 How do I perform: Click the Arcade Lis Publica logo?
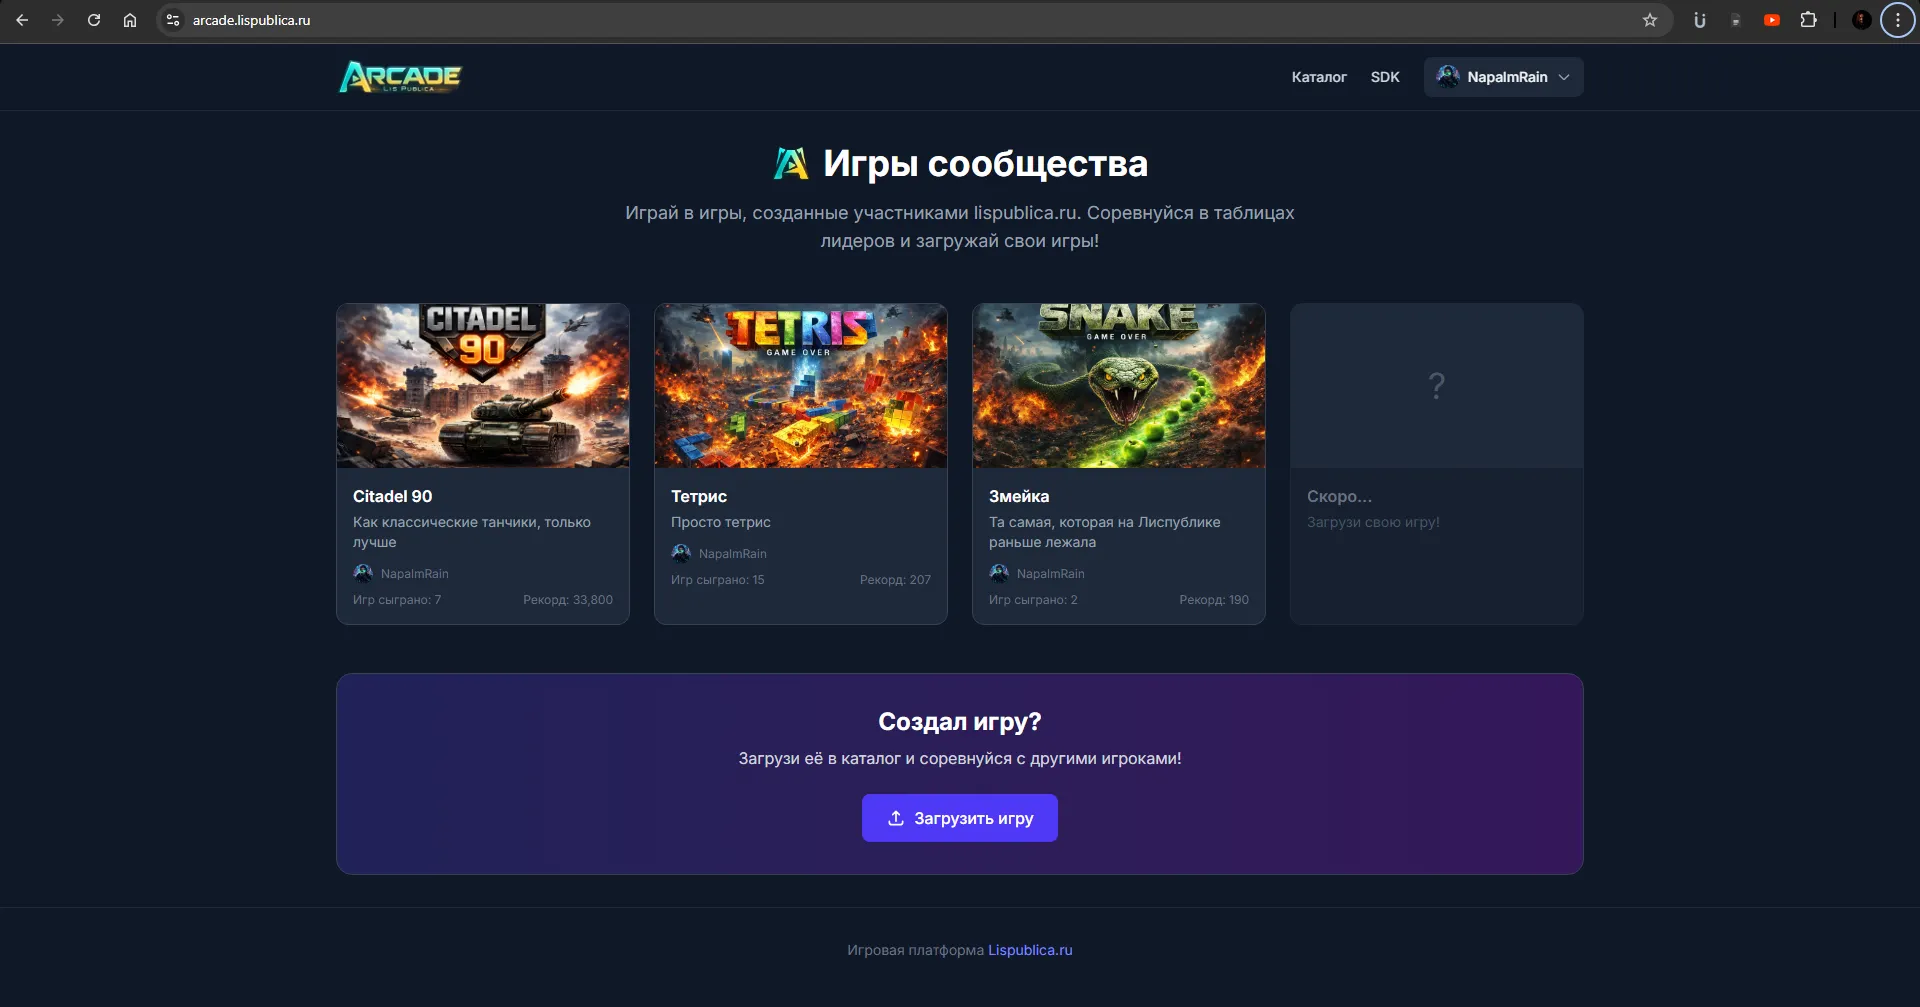click(x=401, y=77)
